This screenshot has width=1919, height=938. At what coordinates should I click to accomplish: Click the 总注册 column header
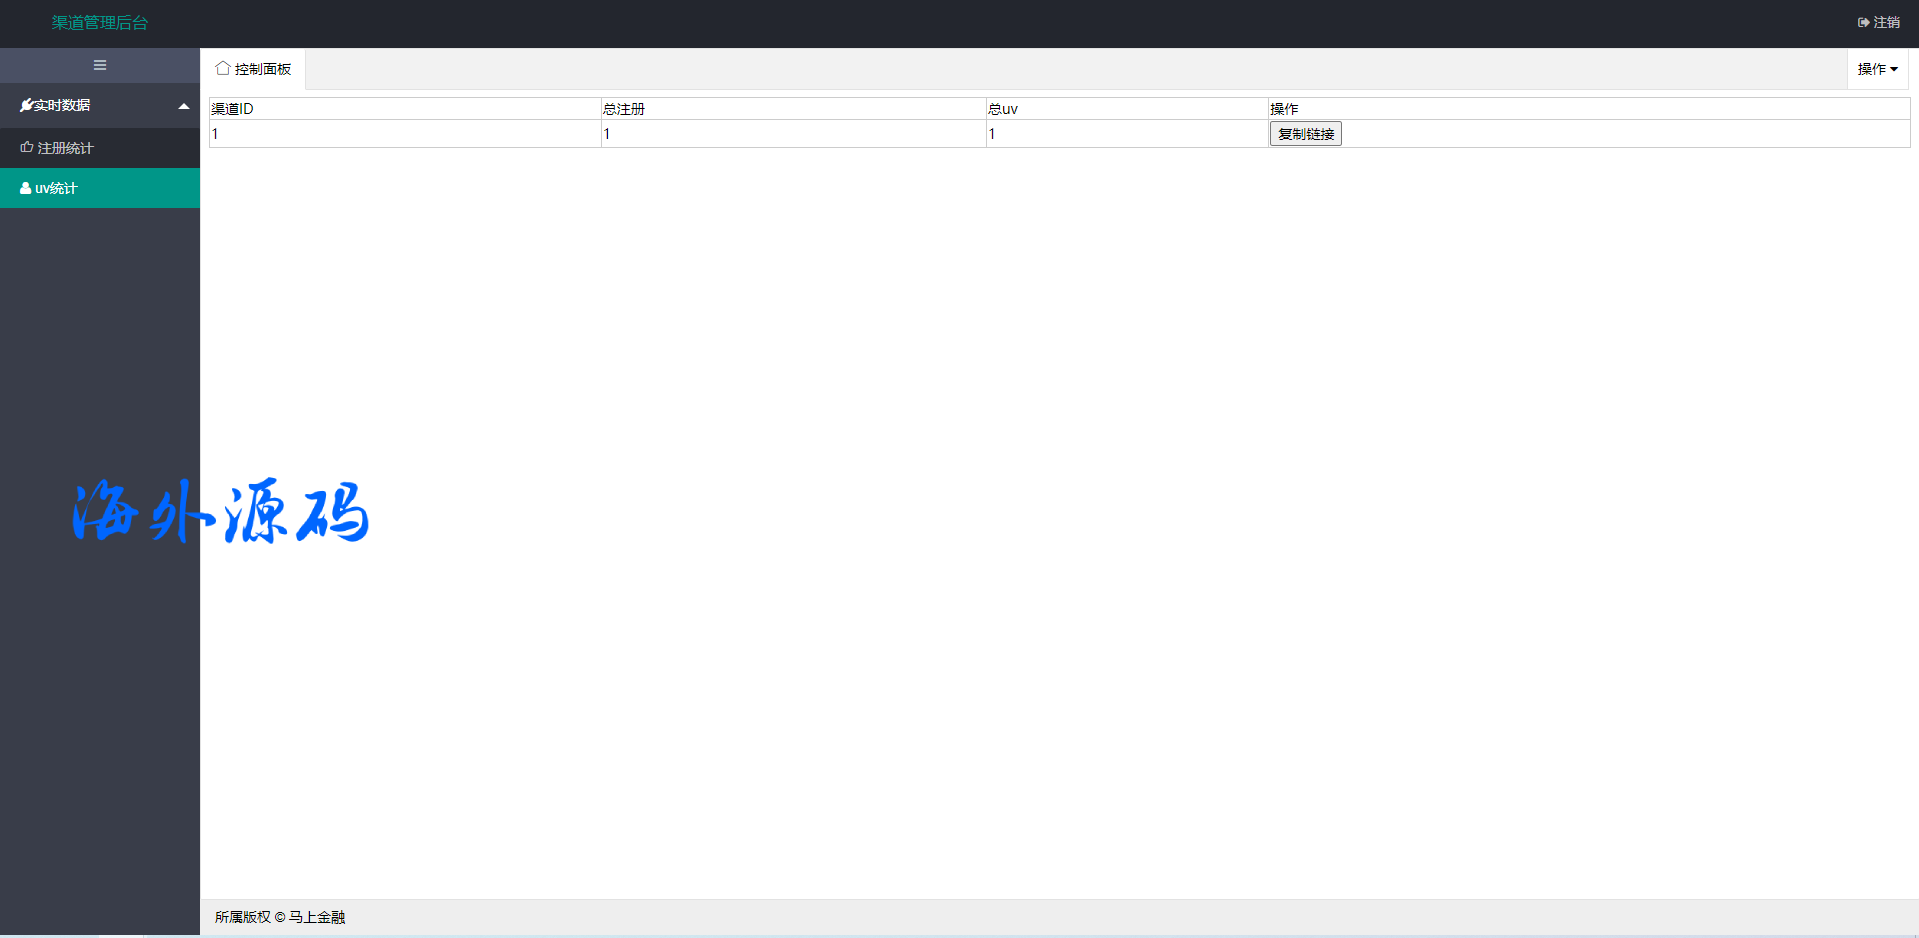(x=624, y=109)
